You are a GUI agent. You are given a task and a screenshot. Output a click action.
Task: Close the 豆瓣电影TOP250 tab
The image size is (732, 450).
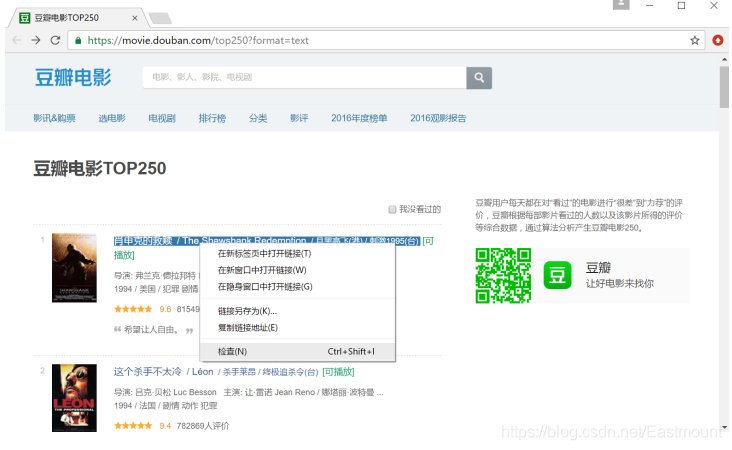click(x=134, y=18)
